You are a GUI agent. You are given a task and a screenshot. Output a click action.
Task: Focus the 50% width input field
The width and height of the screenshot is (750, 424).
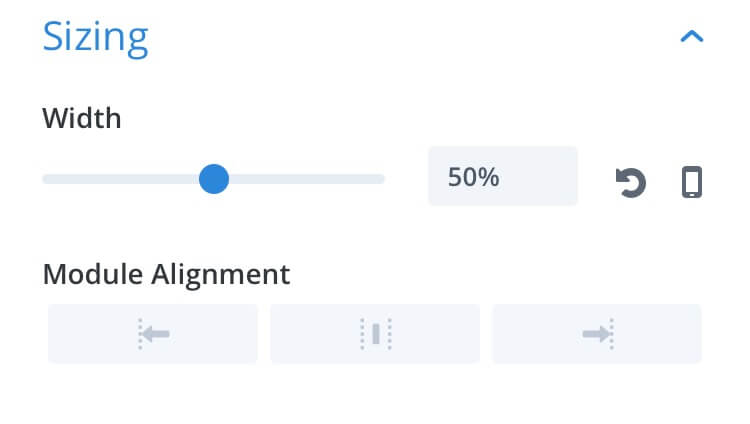click(x=503, y=176)
